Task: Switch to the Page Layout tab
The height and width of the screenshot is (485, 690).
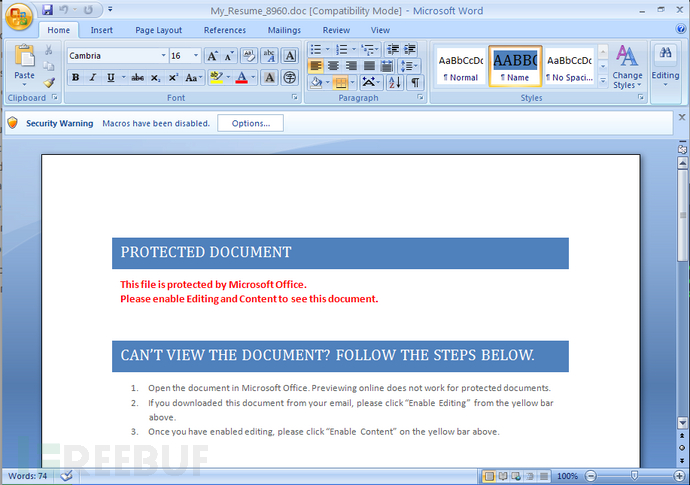Action: (158, 30)
